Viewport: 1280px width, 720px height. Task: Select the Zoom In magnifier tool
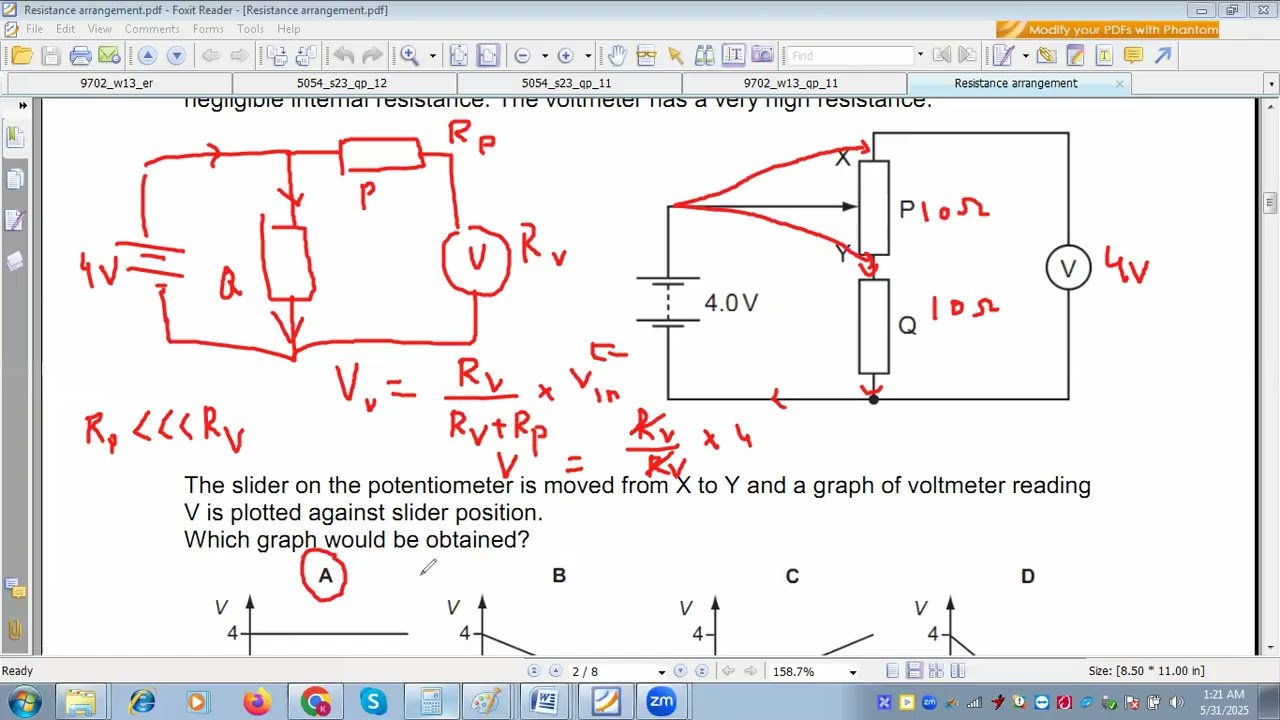coord(410,56)
